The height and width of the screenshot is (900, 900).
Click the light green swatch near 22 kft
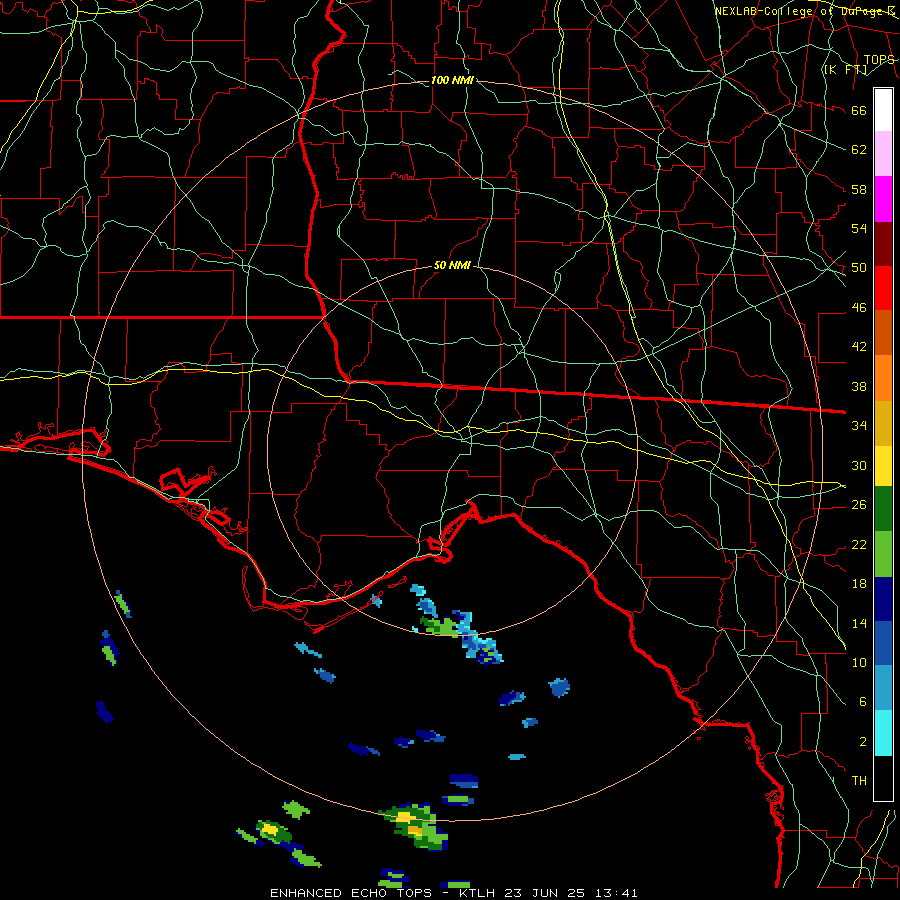click(883, 554)
